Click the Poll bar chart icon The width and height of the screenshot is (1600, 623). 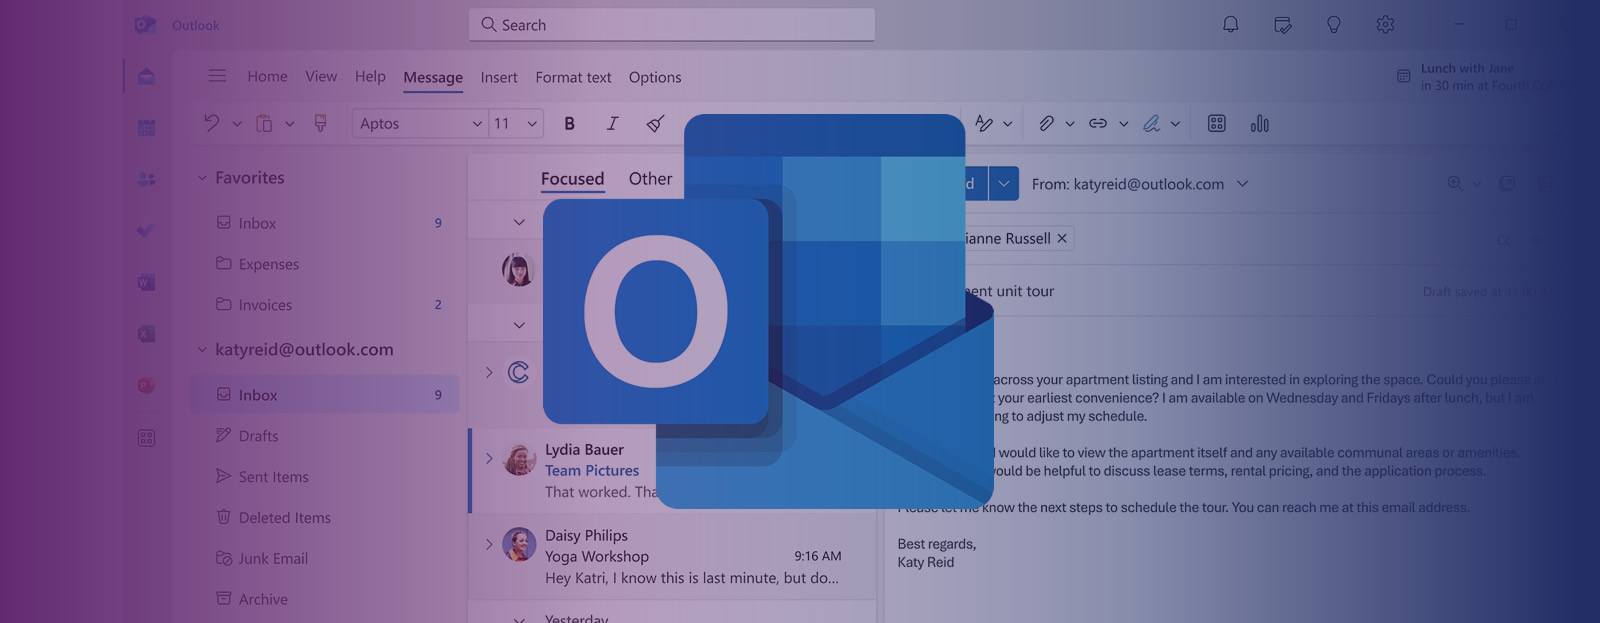(1260, 123)
